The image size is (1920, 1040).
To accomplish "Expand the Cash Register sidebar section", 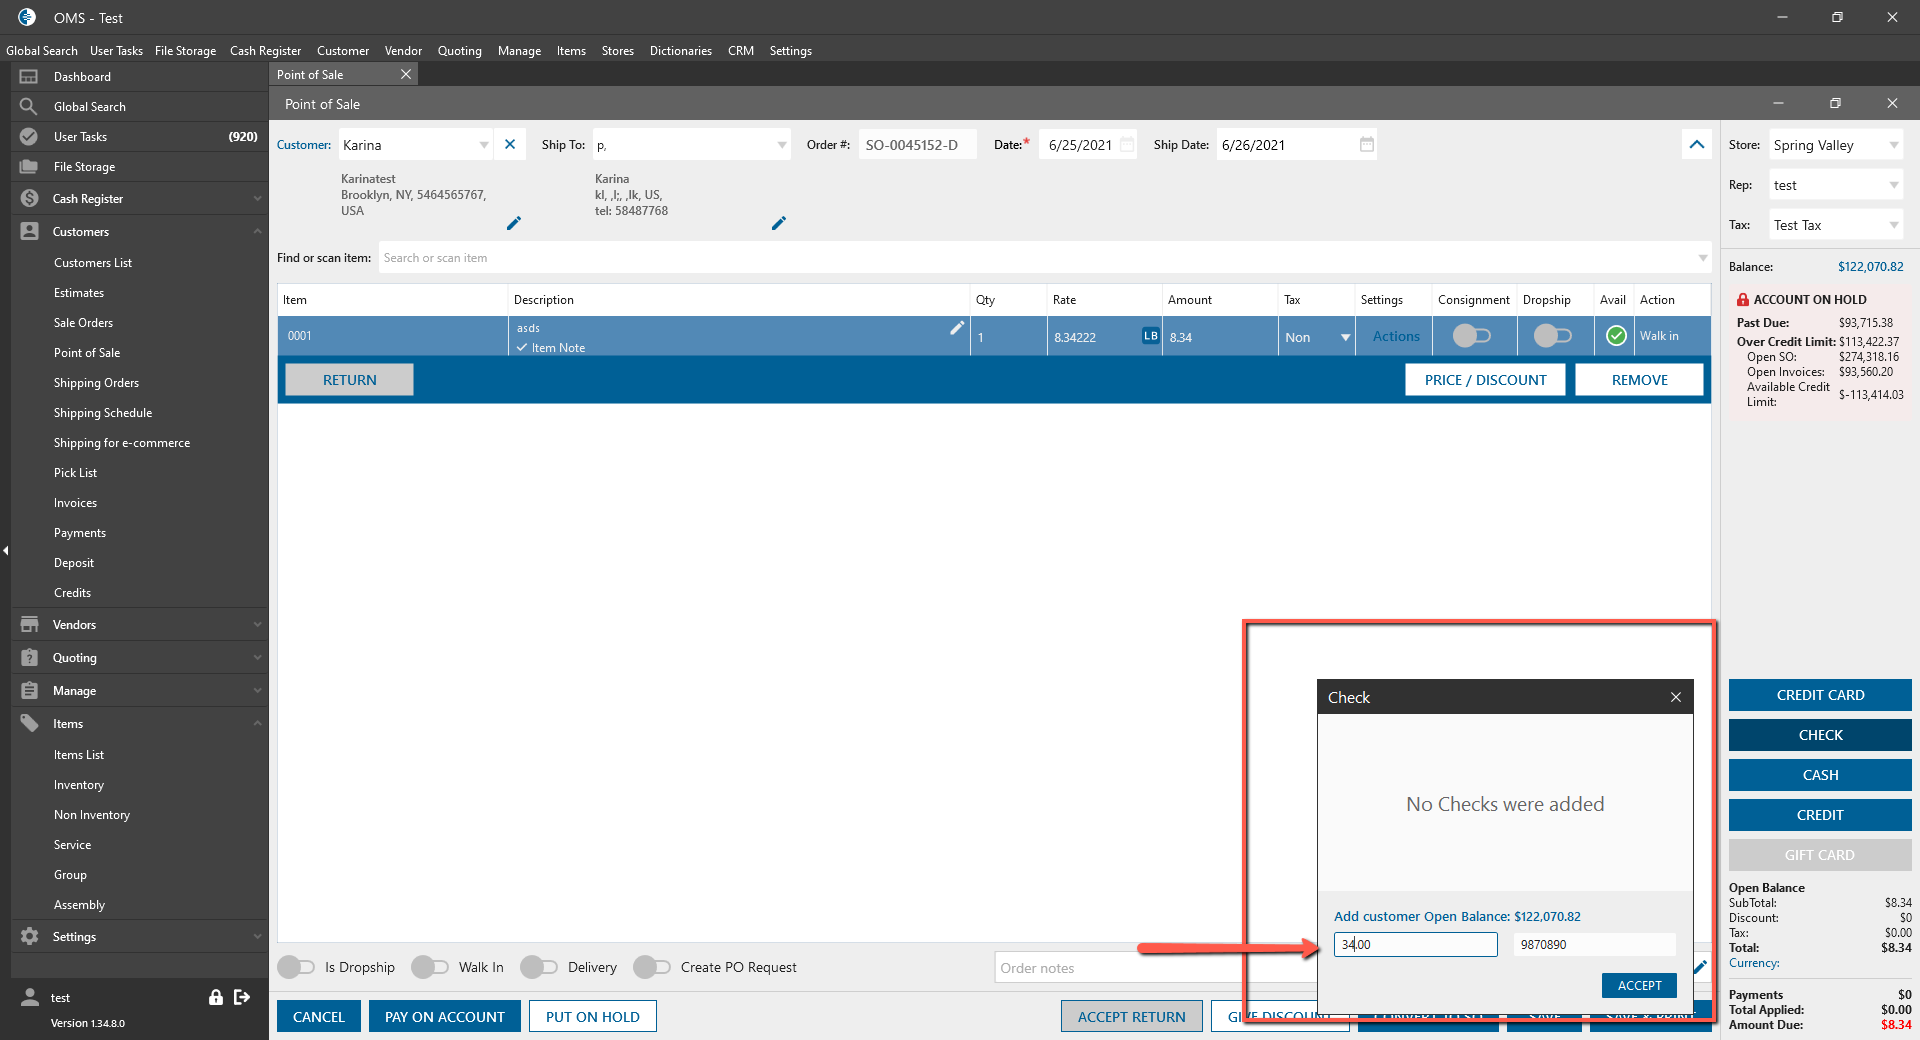I will click(x=258, y=198).
